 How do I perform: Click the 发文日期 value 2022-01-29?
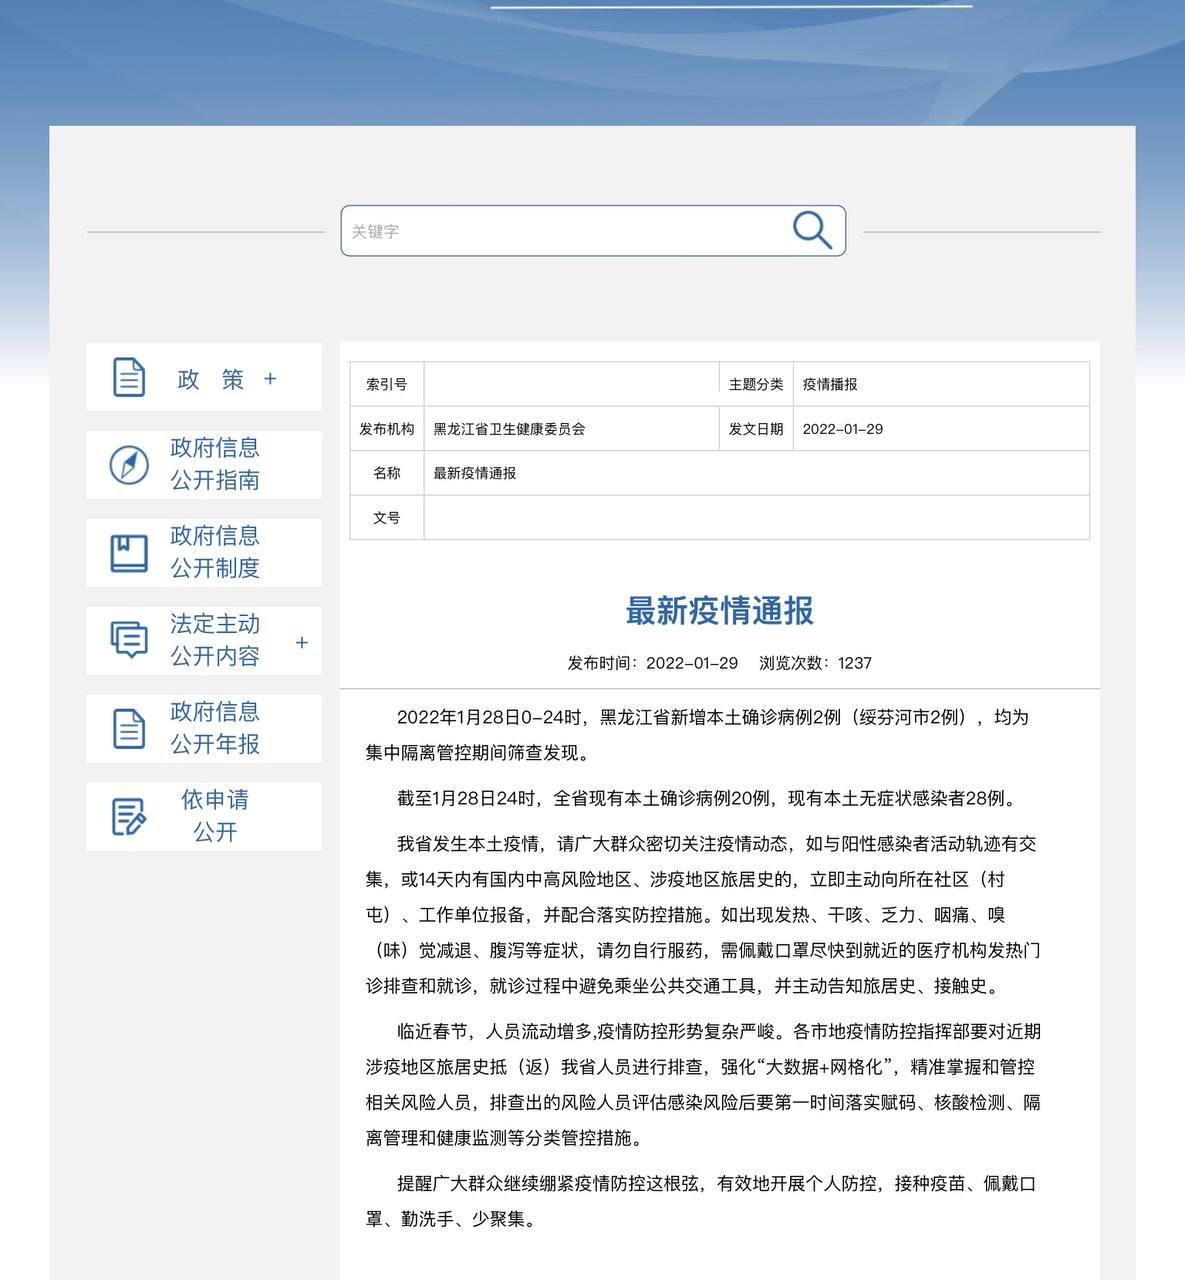pos(941,429)
